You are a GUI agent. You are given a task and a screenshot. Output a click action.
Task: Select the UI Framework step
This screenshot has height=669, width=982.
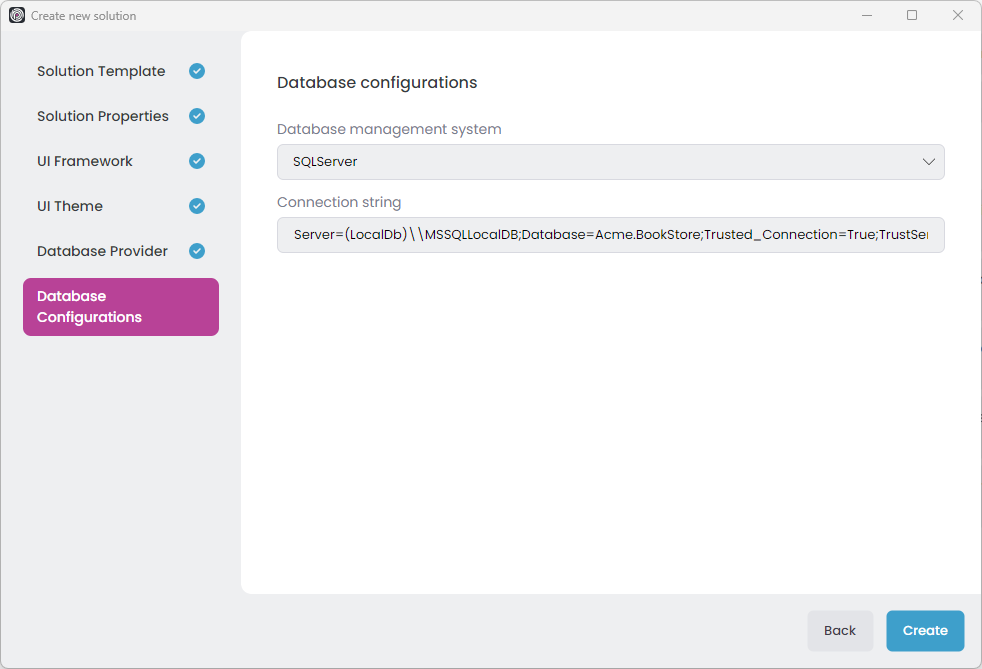click(x=85, y=161)
